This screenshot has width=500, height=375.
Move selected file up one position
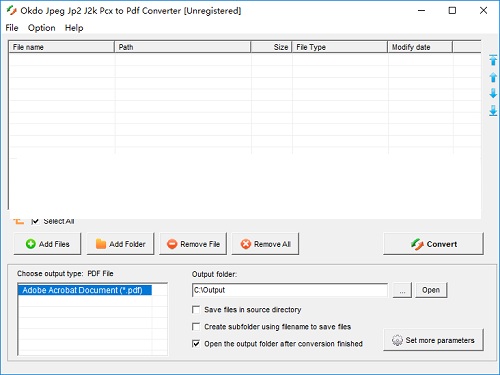click(493, 77)
